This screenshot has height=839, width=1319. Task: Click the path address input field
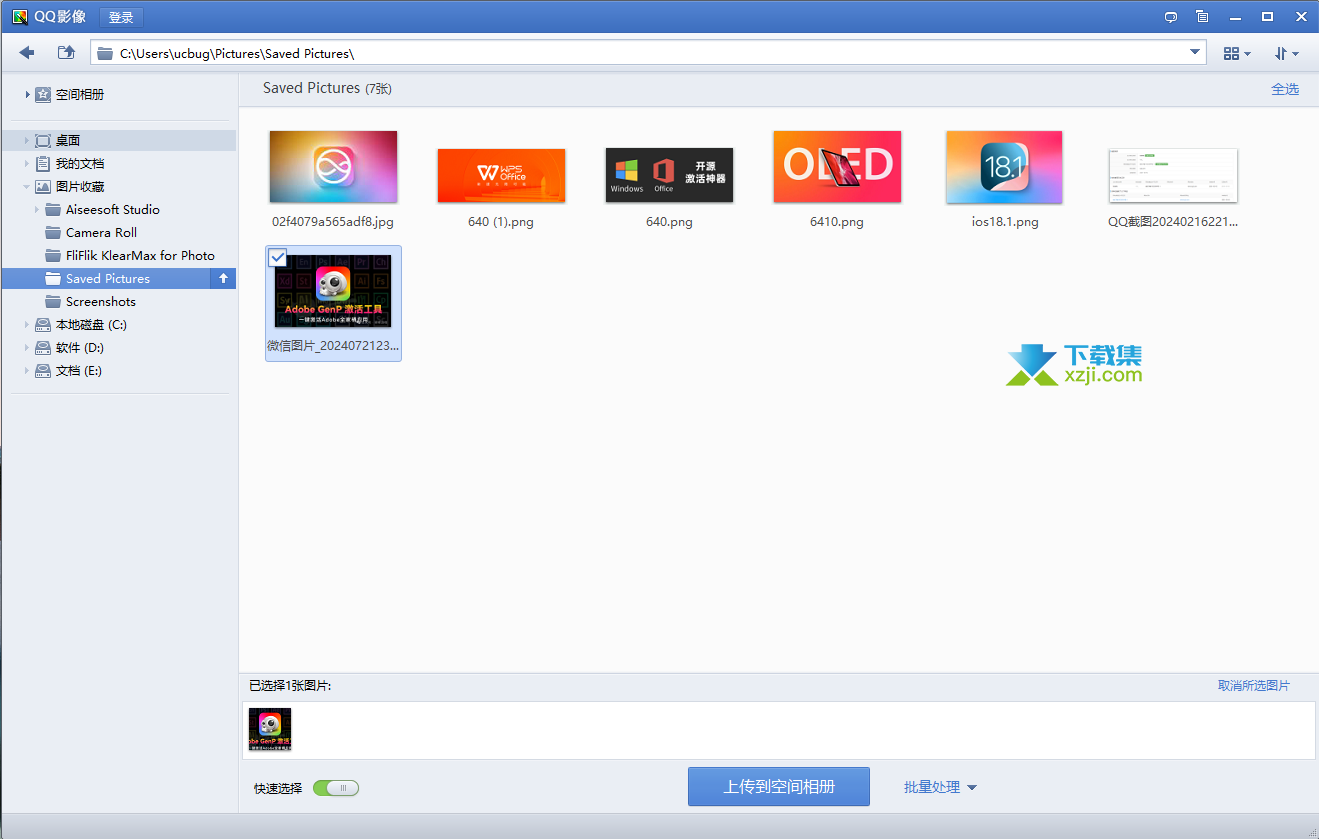647,53
